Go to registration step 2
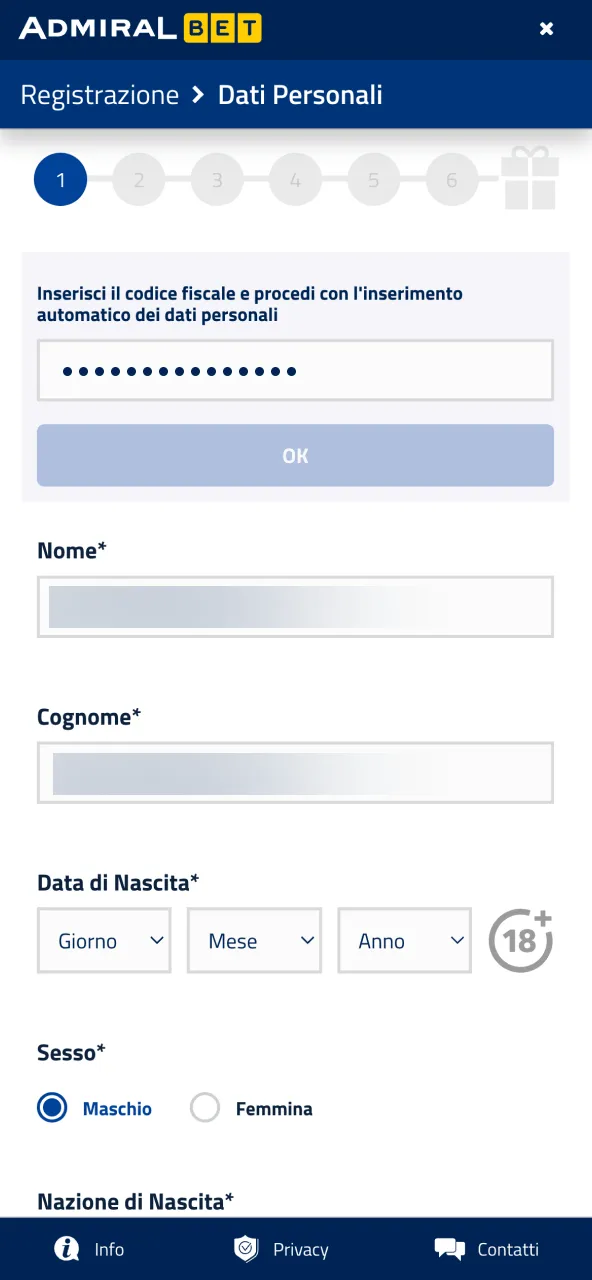Viewport: 592px width, 1280px height. (x=138, y=180)
